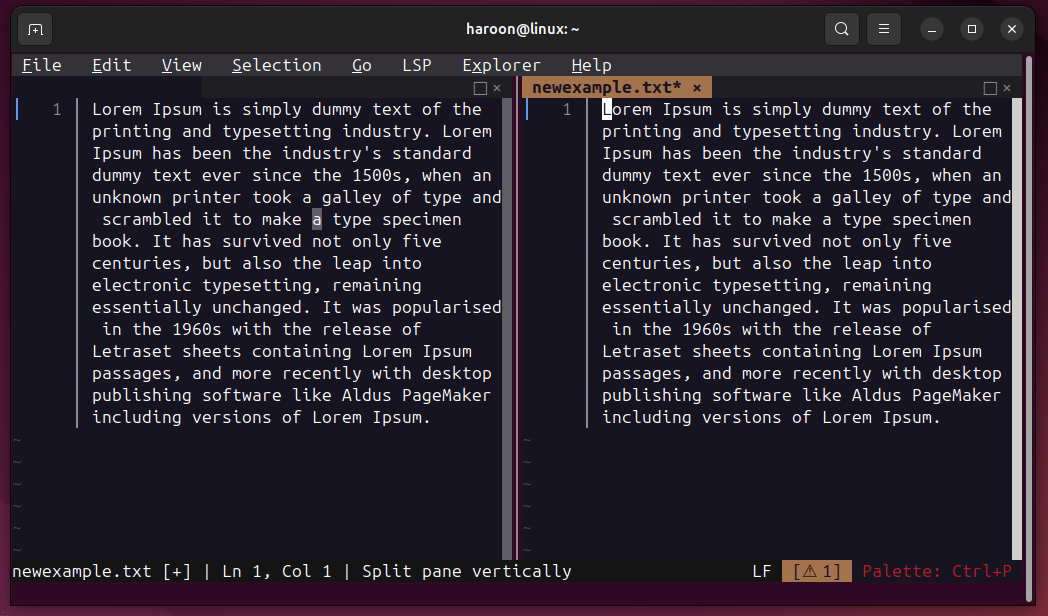Expand the Selection menu

[276, 65]
